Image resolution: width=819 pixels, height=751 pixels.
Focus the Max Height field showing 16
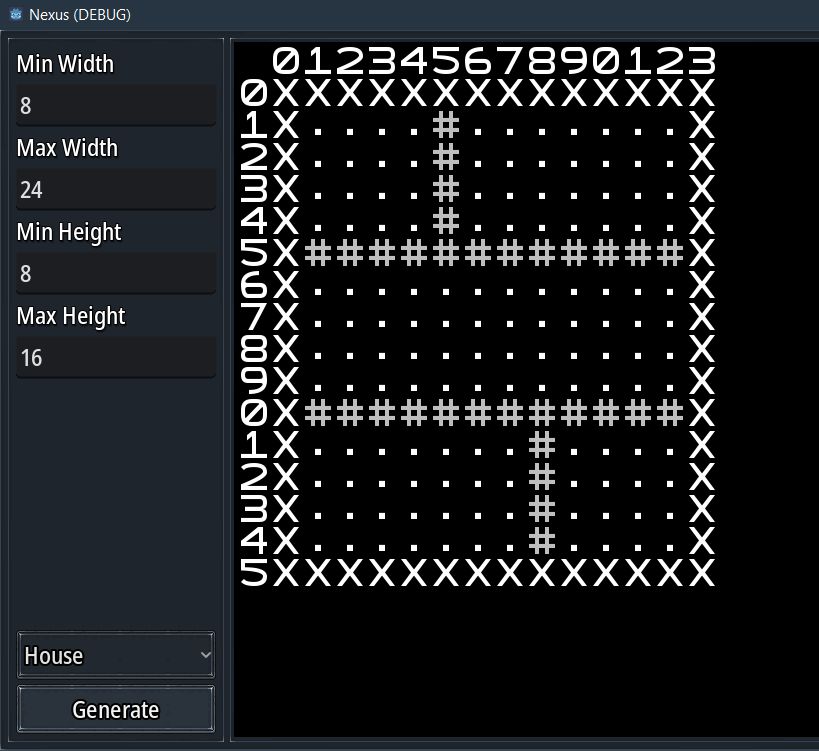115,357
